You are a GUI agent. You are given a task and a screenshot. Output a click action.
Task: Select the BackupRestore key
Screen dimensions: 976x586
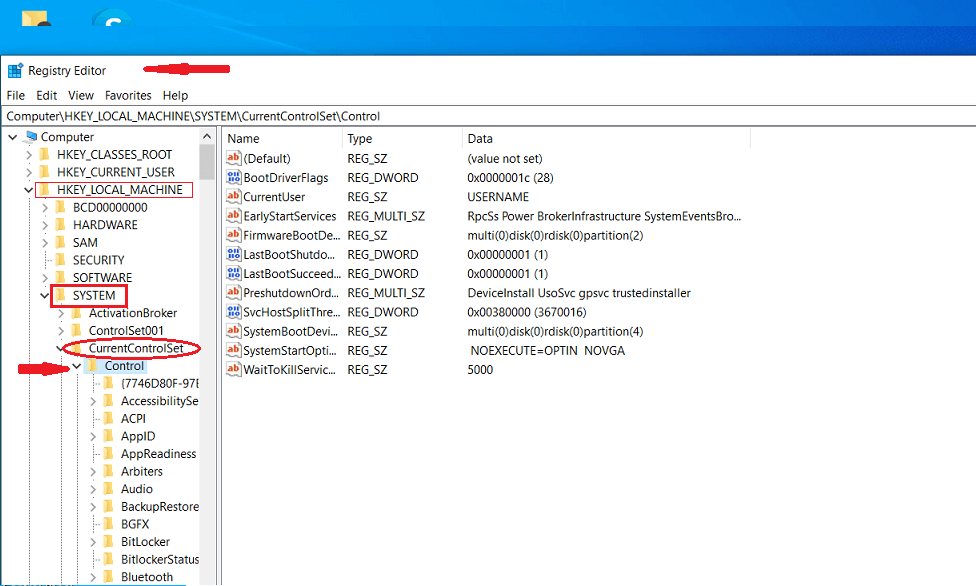click(x=159, y=507)
